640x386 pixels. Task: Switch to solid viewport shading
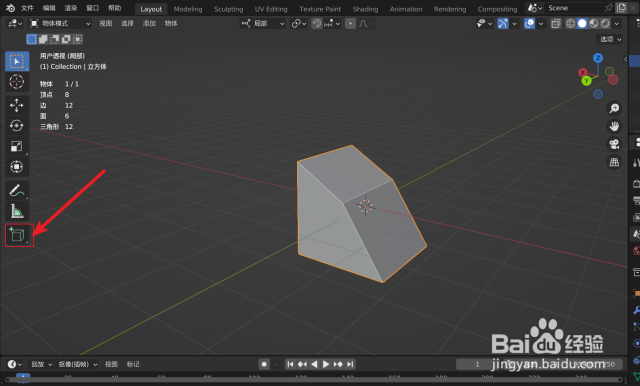click(582, 24)
